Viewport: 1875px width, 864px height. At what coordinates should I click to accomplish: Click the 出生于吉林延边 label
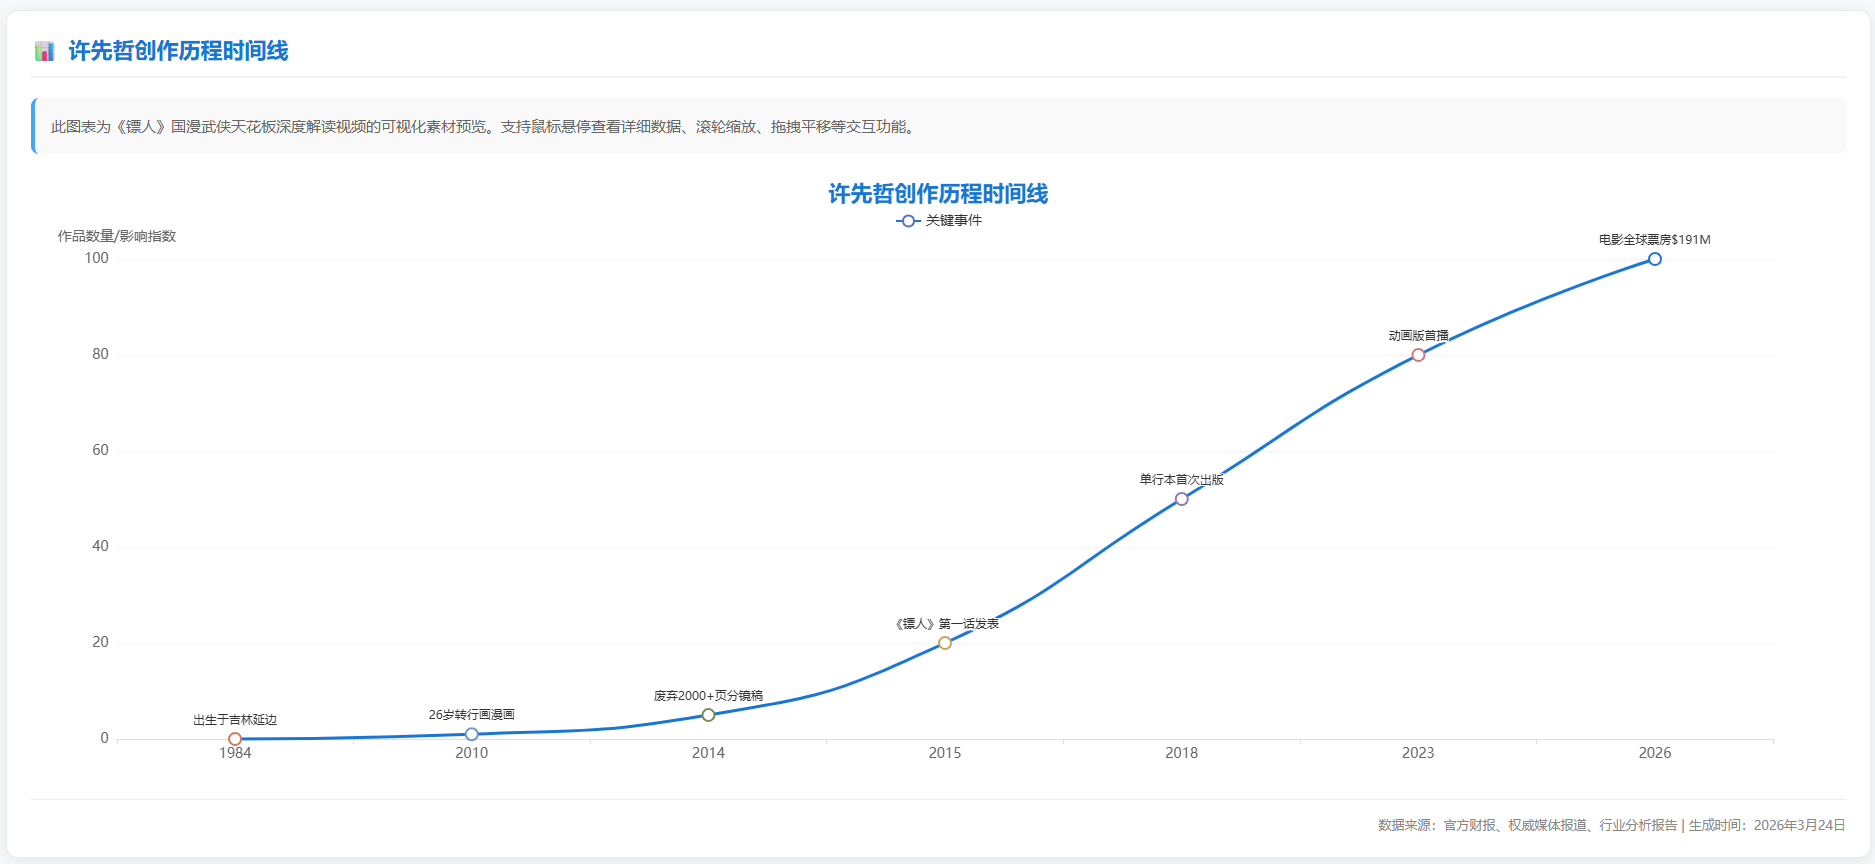click(235, 720)
